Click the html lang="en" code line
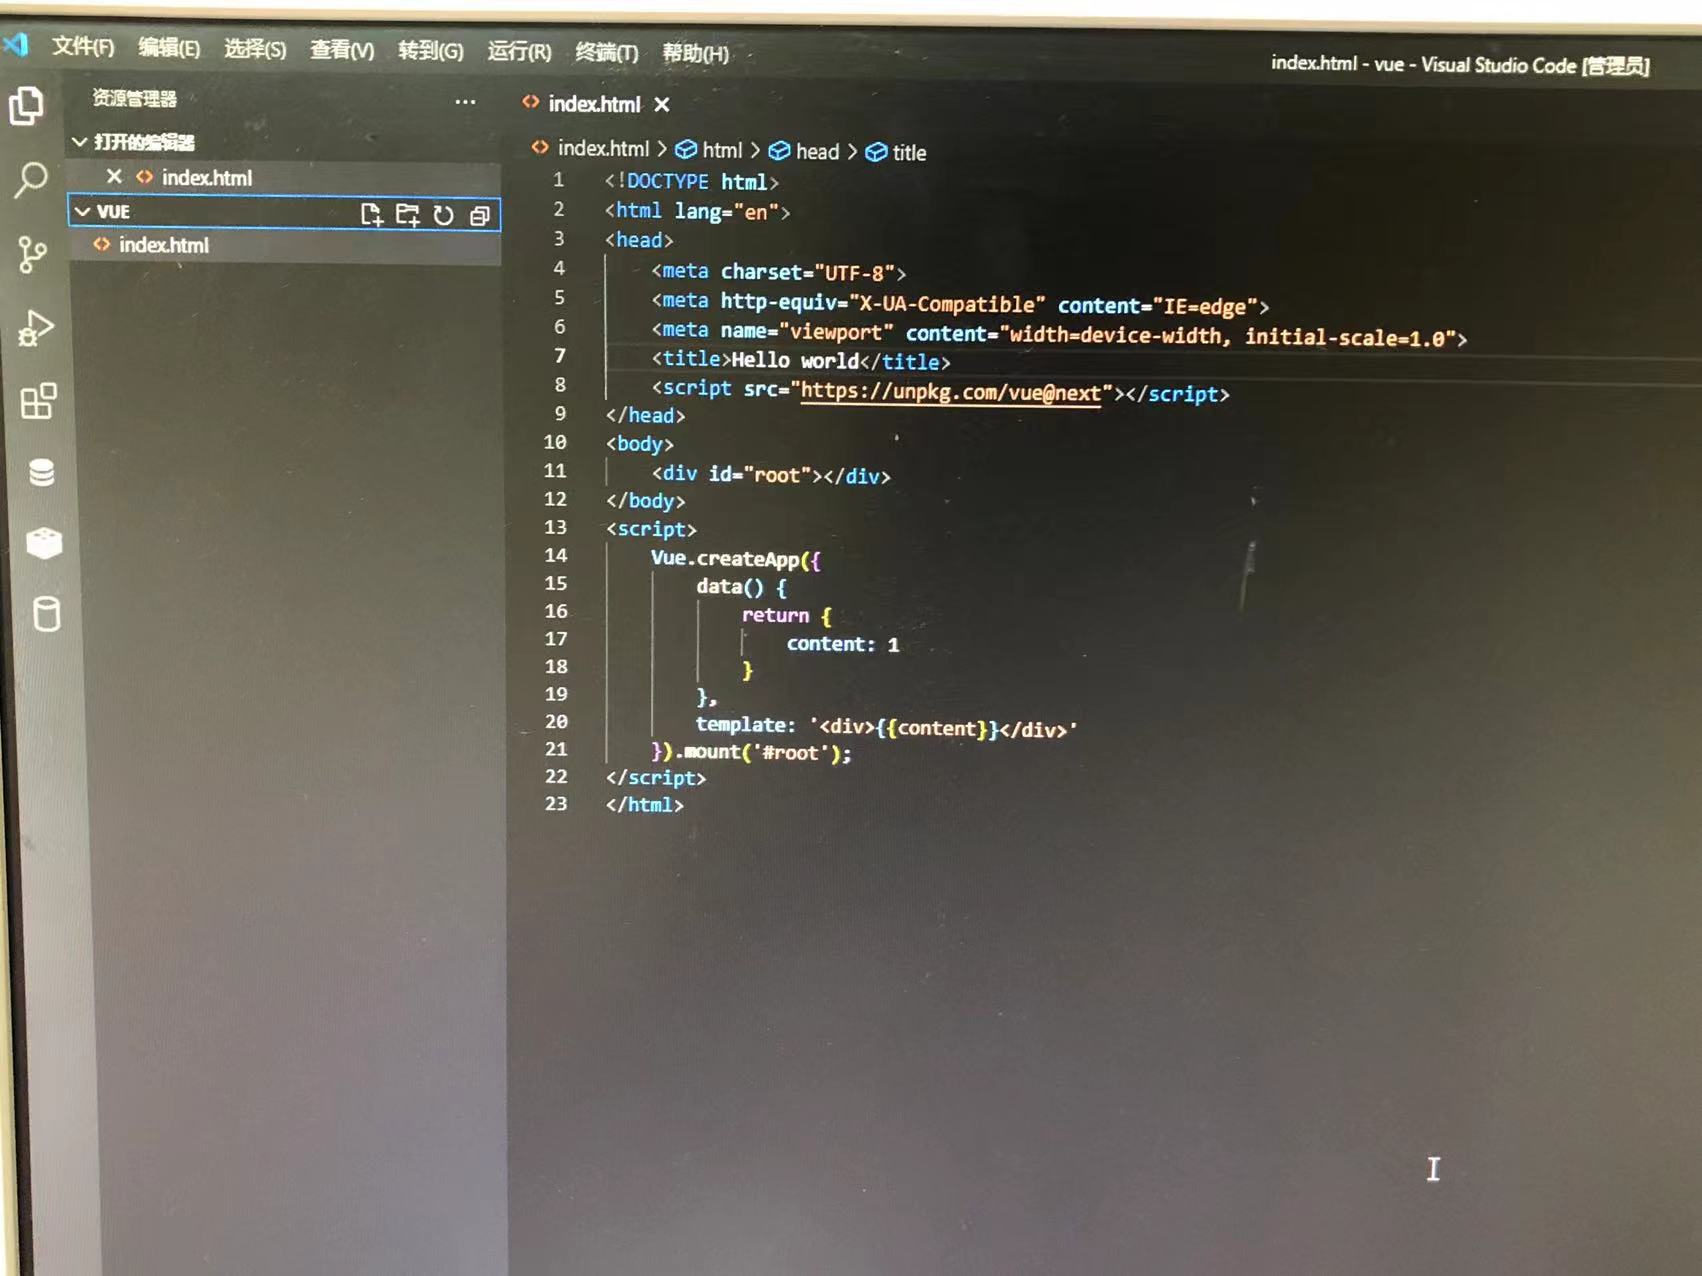1702x1276 pixels. click(697, 211)
